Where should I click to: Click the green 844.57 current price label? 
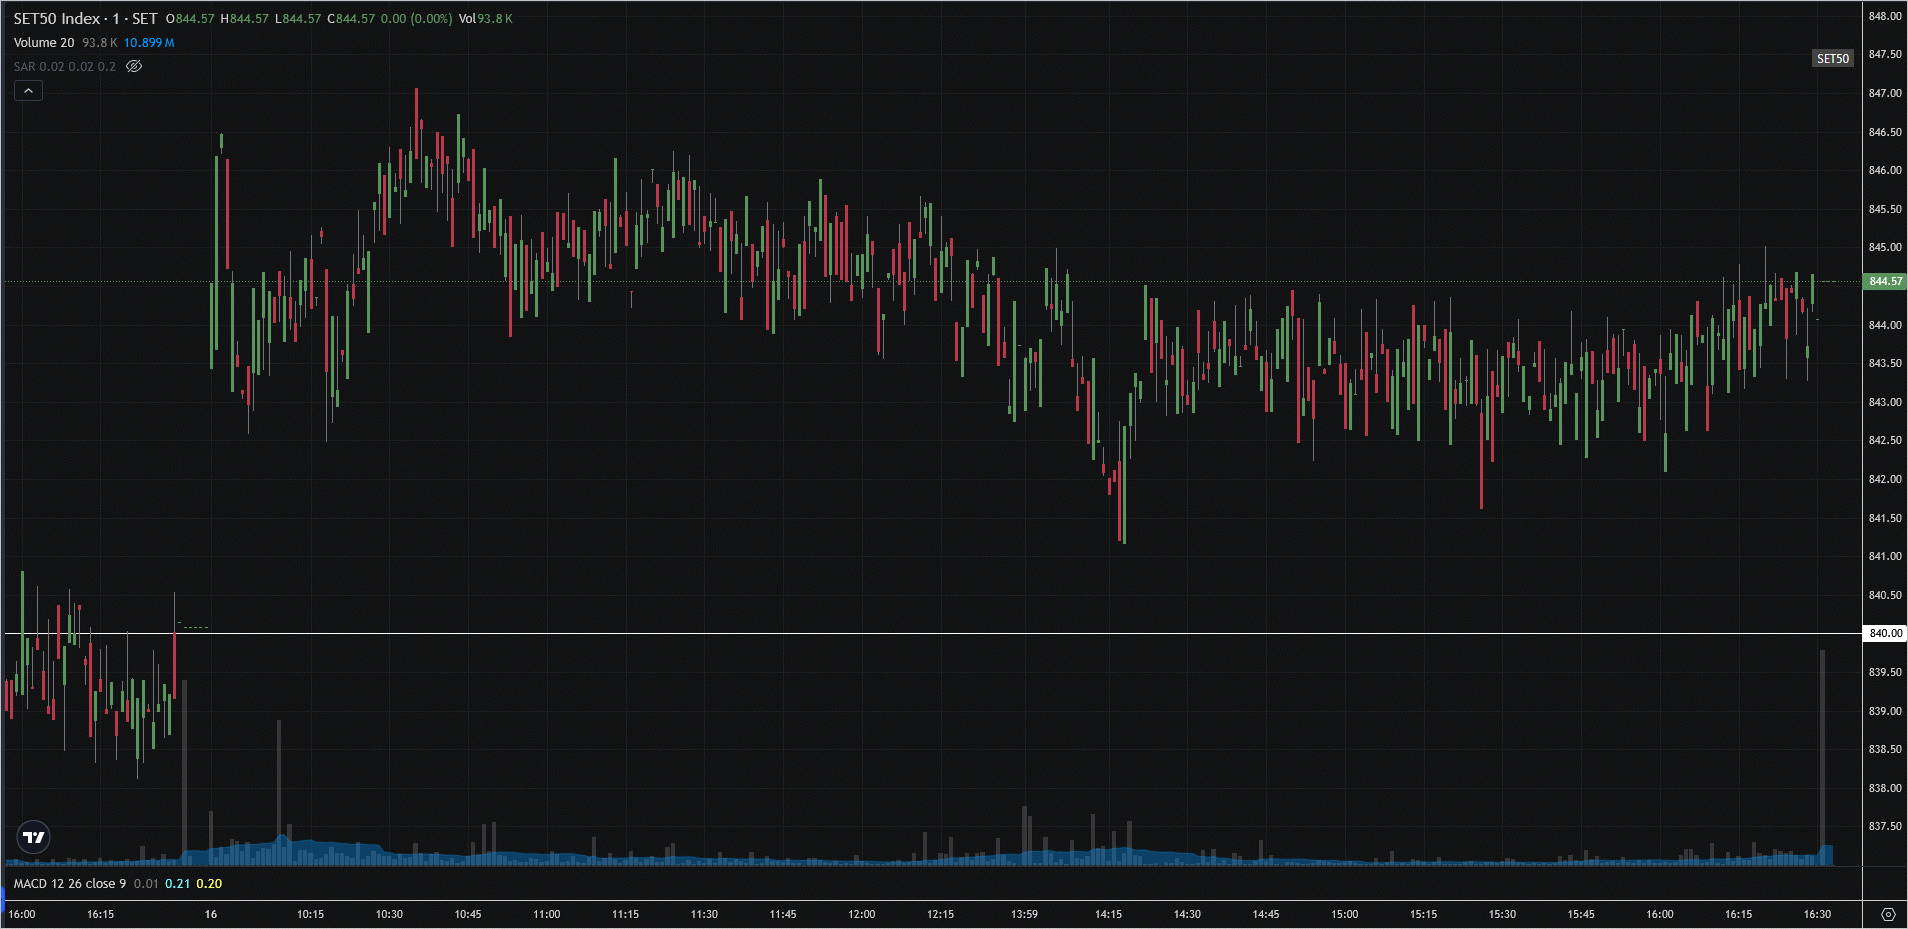coord(1885,282)
